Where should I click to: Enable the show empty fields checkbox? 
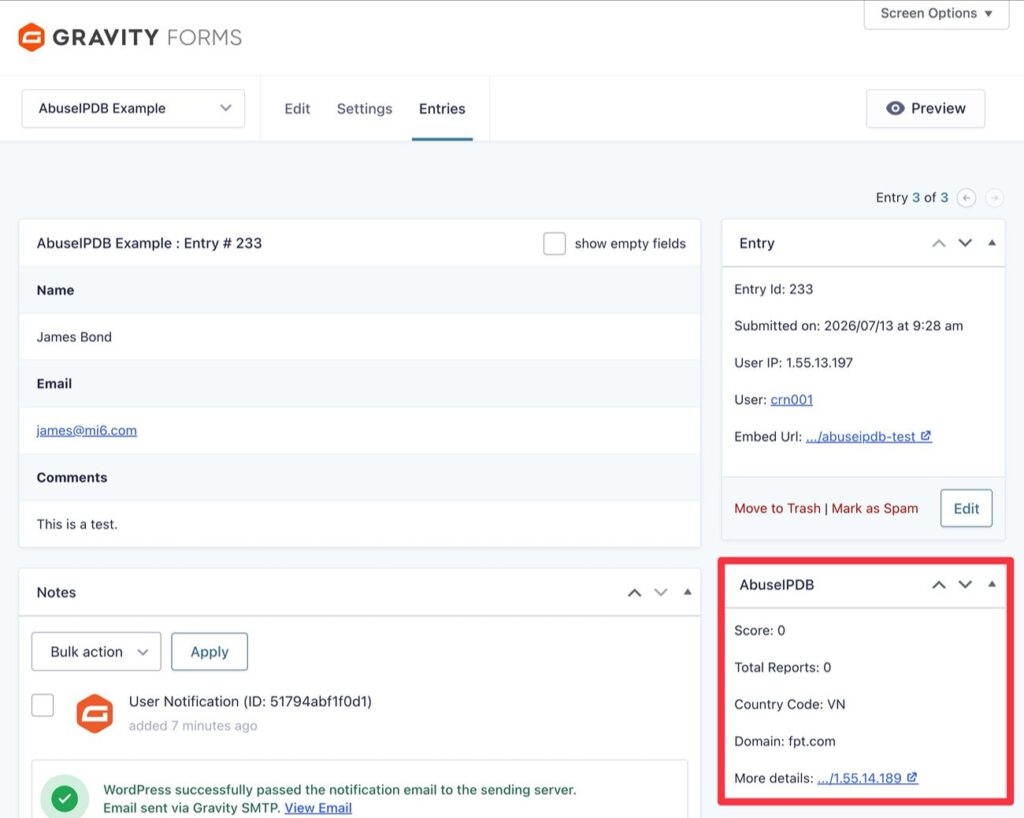(554, 244)
